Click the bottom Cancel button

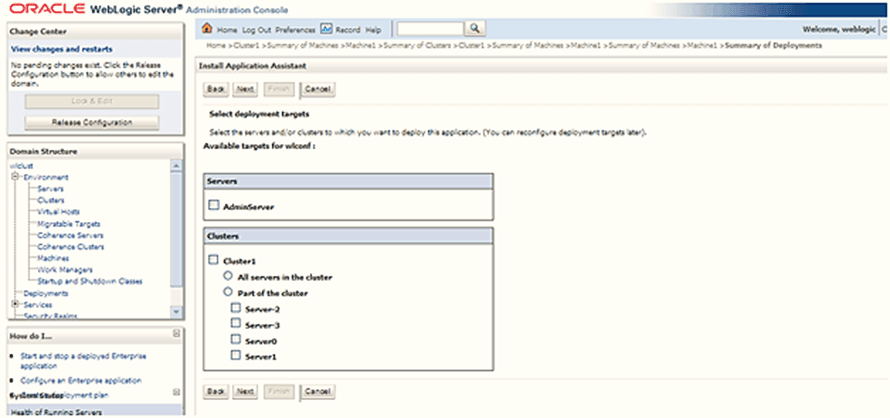tap(318, 391)
